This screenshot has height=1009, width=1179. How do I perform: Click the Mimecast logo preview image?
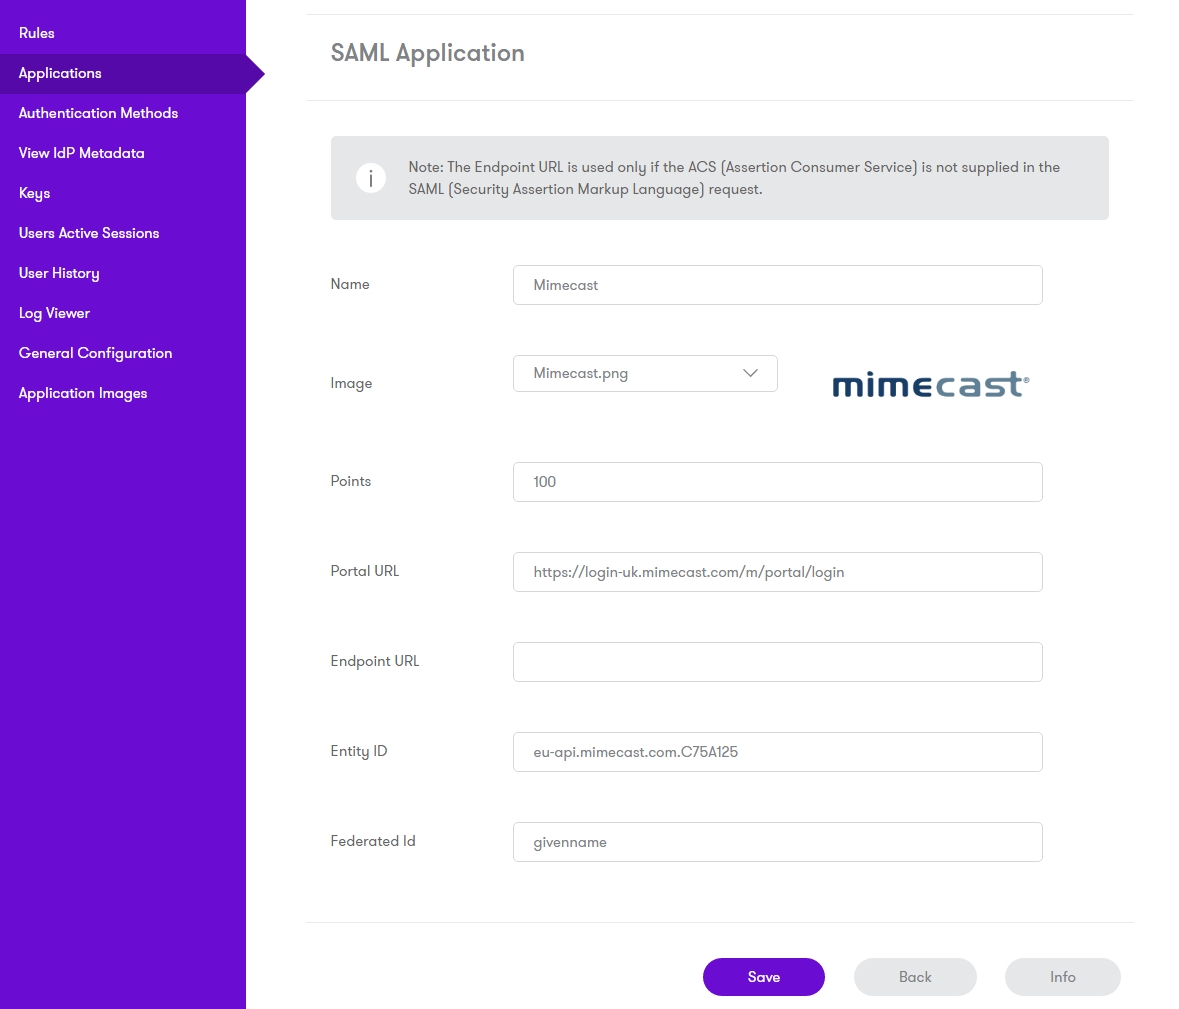pos(930,384)
